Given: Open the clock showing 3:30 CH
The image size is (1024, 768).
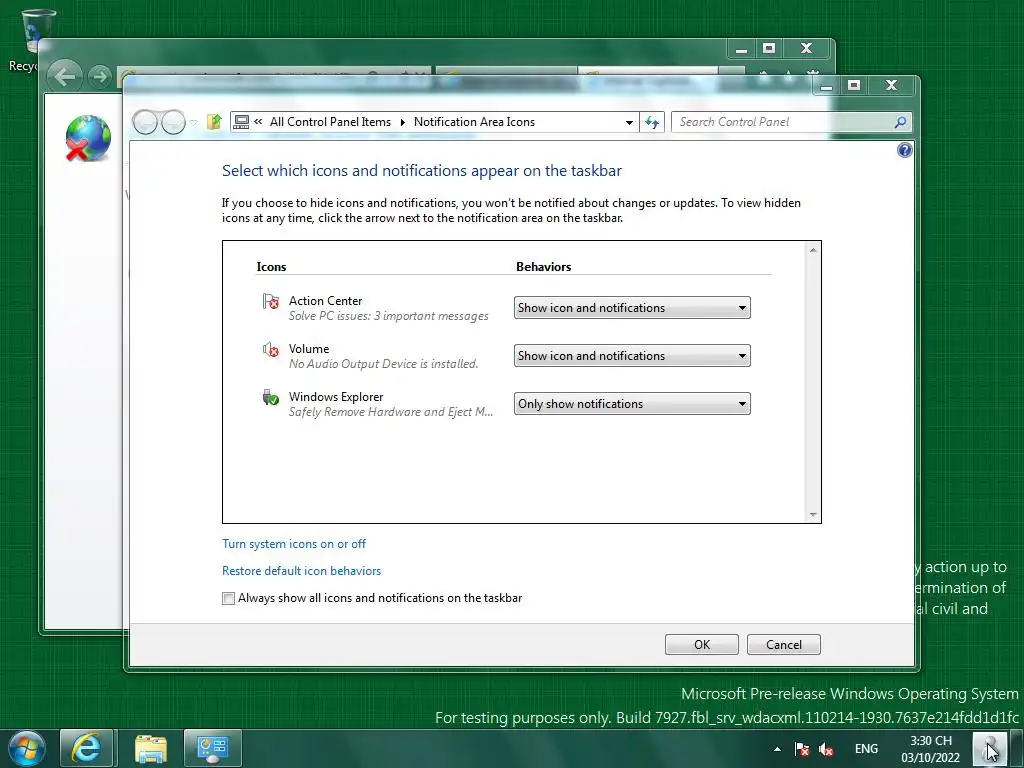Looking at the screenshot, I should click(931, 749).
